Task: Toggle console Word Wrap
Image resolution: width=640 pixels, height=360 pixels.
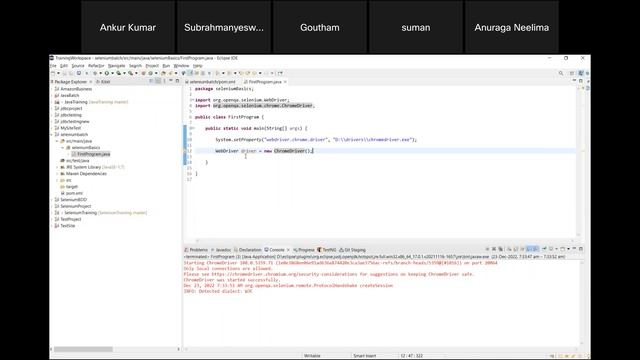Action: pyautogui.click(x=522, y=249)
